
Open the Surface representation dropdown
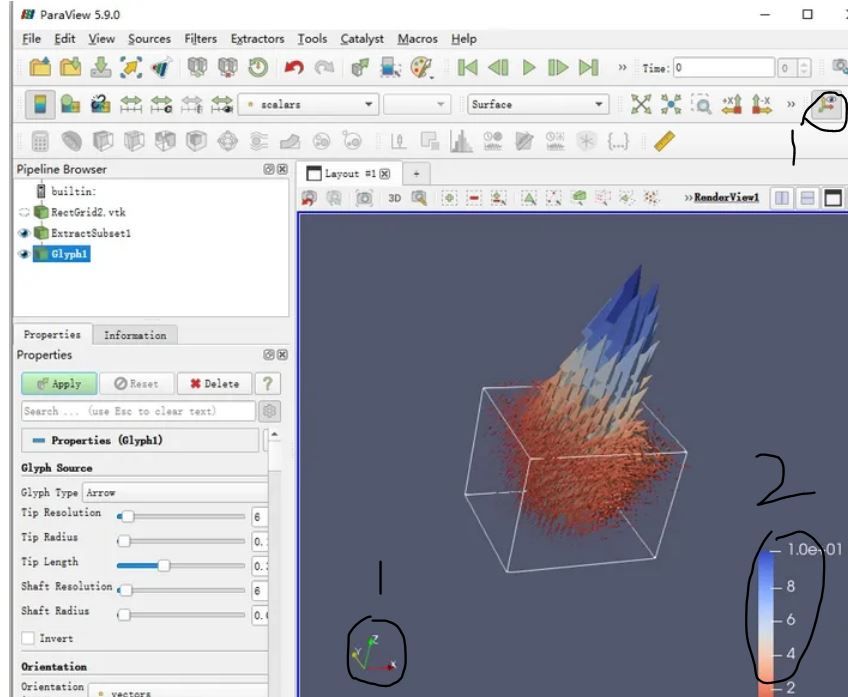click(538, 104)
